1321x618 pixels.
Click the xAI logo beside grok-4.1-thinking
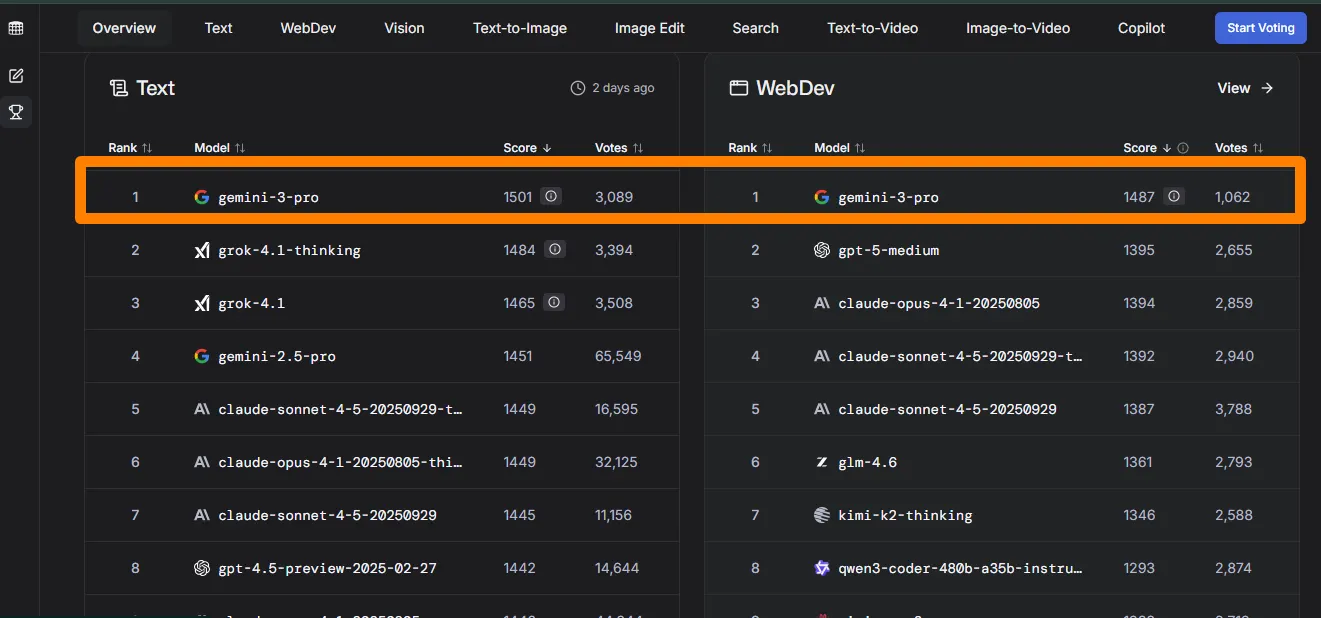pos(202,250)
